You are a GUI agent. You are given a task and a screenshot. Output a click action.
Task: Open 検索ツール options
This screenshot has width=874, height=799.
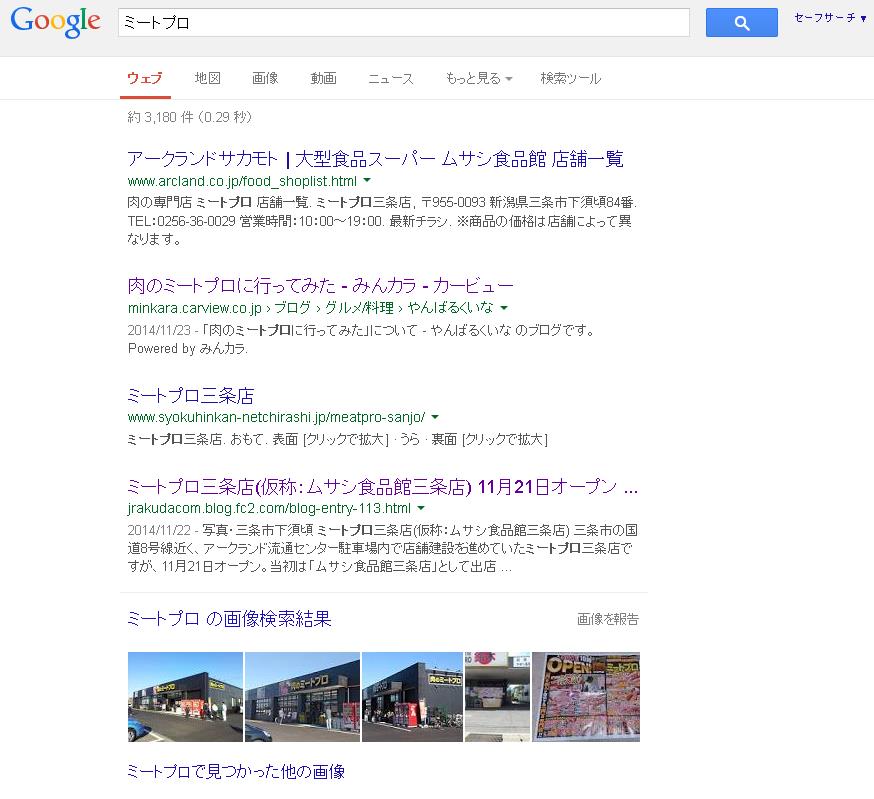pos(571,78)
